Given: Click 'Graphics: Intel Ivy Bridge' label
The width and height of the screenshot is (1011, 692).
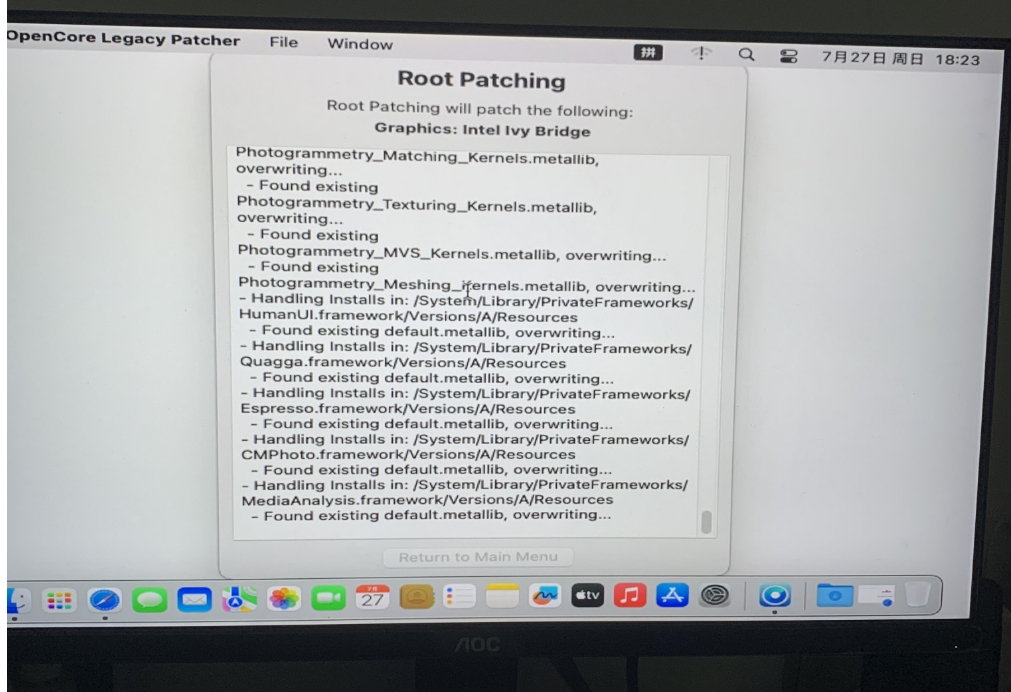Looking at the screenshot, I should 482,130.
